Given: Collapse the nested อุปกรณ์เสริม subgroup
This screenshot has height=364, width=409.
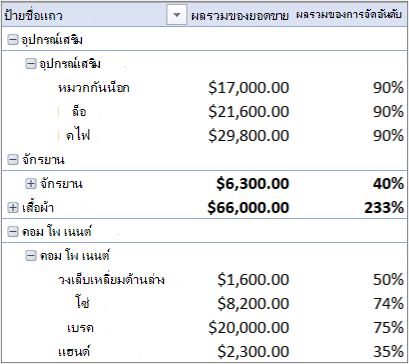Looking at the screenshot, I should 31,64.
